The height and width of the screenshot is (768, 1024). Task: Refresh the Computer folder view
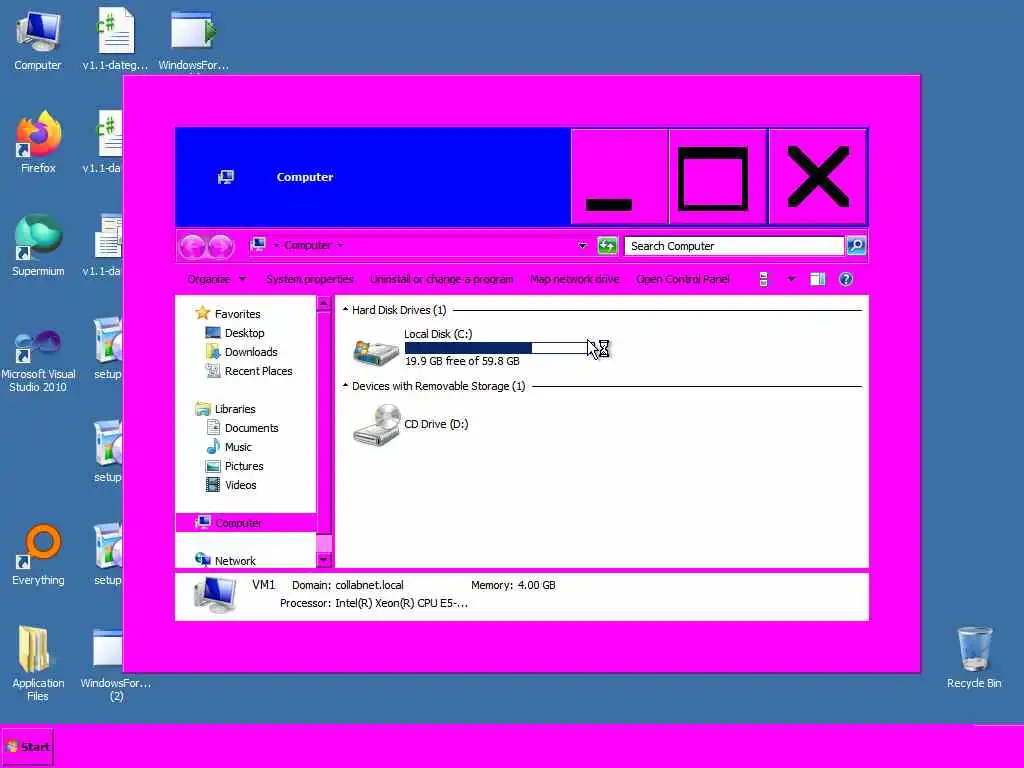607,246
